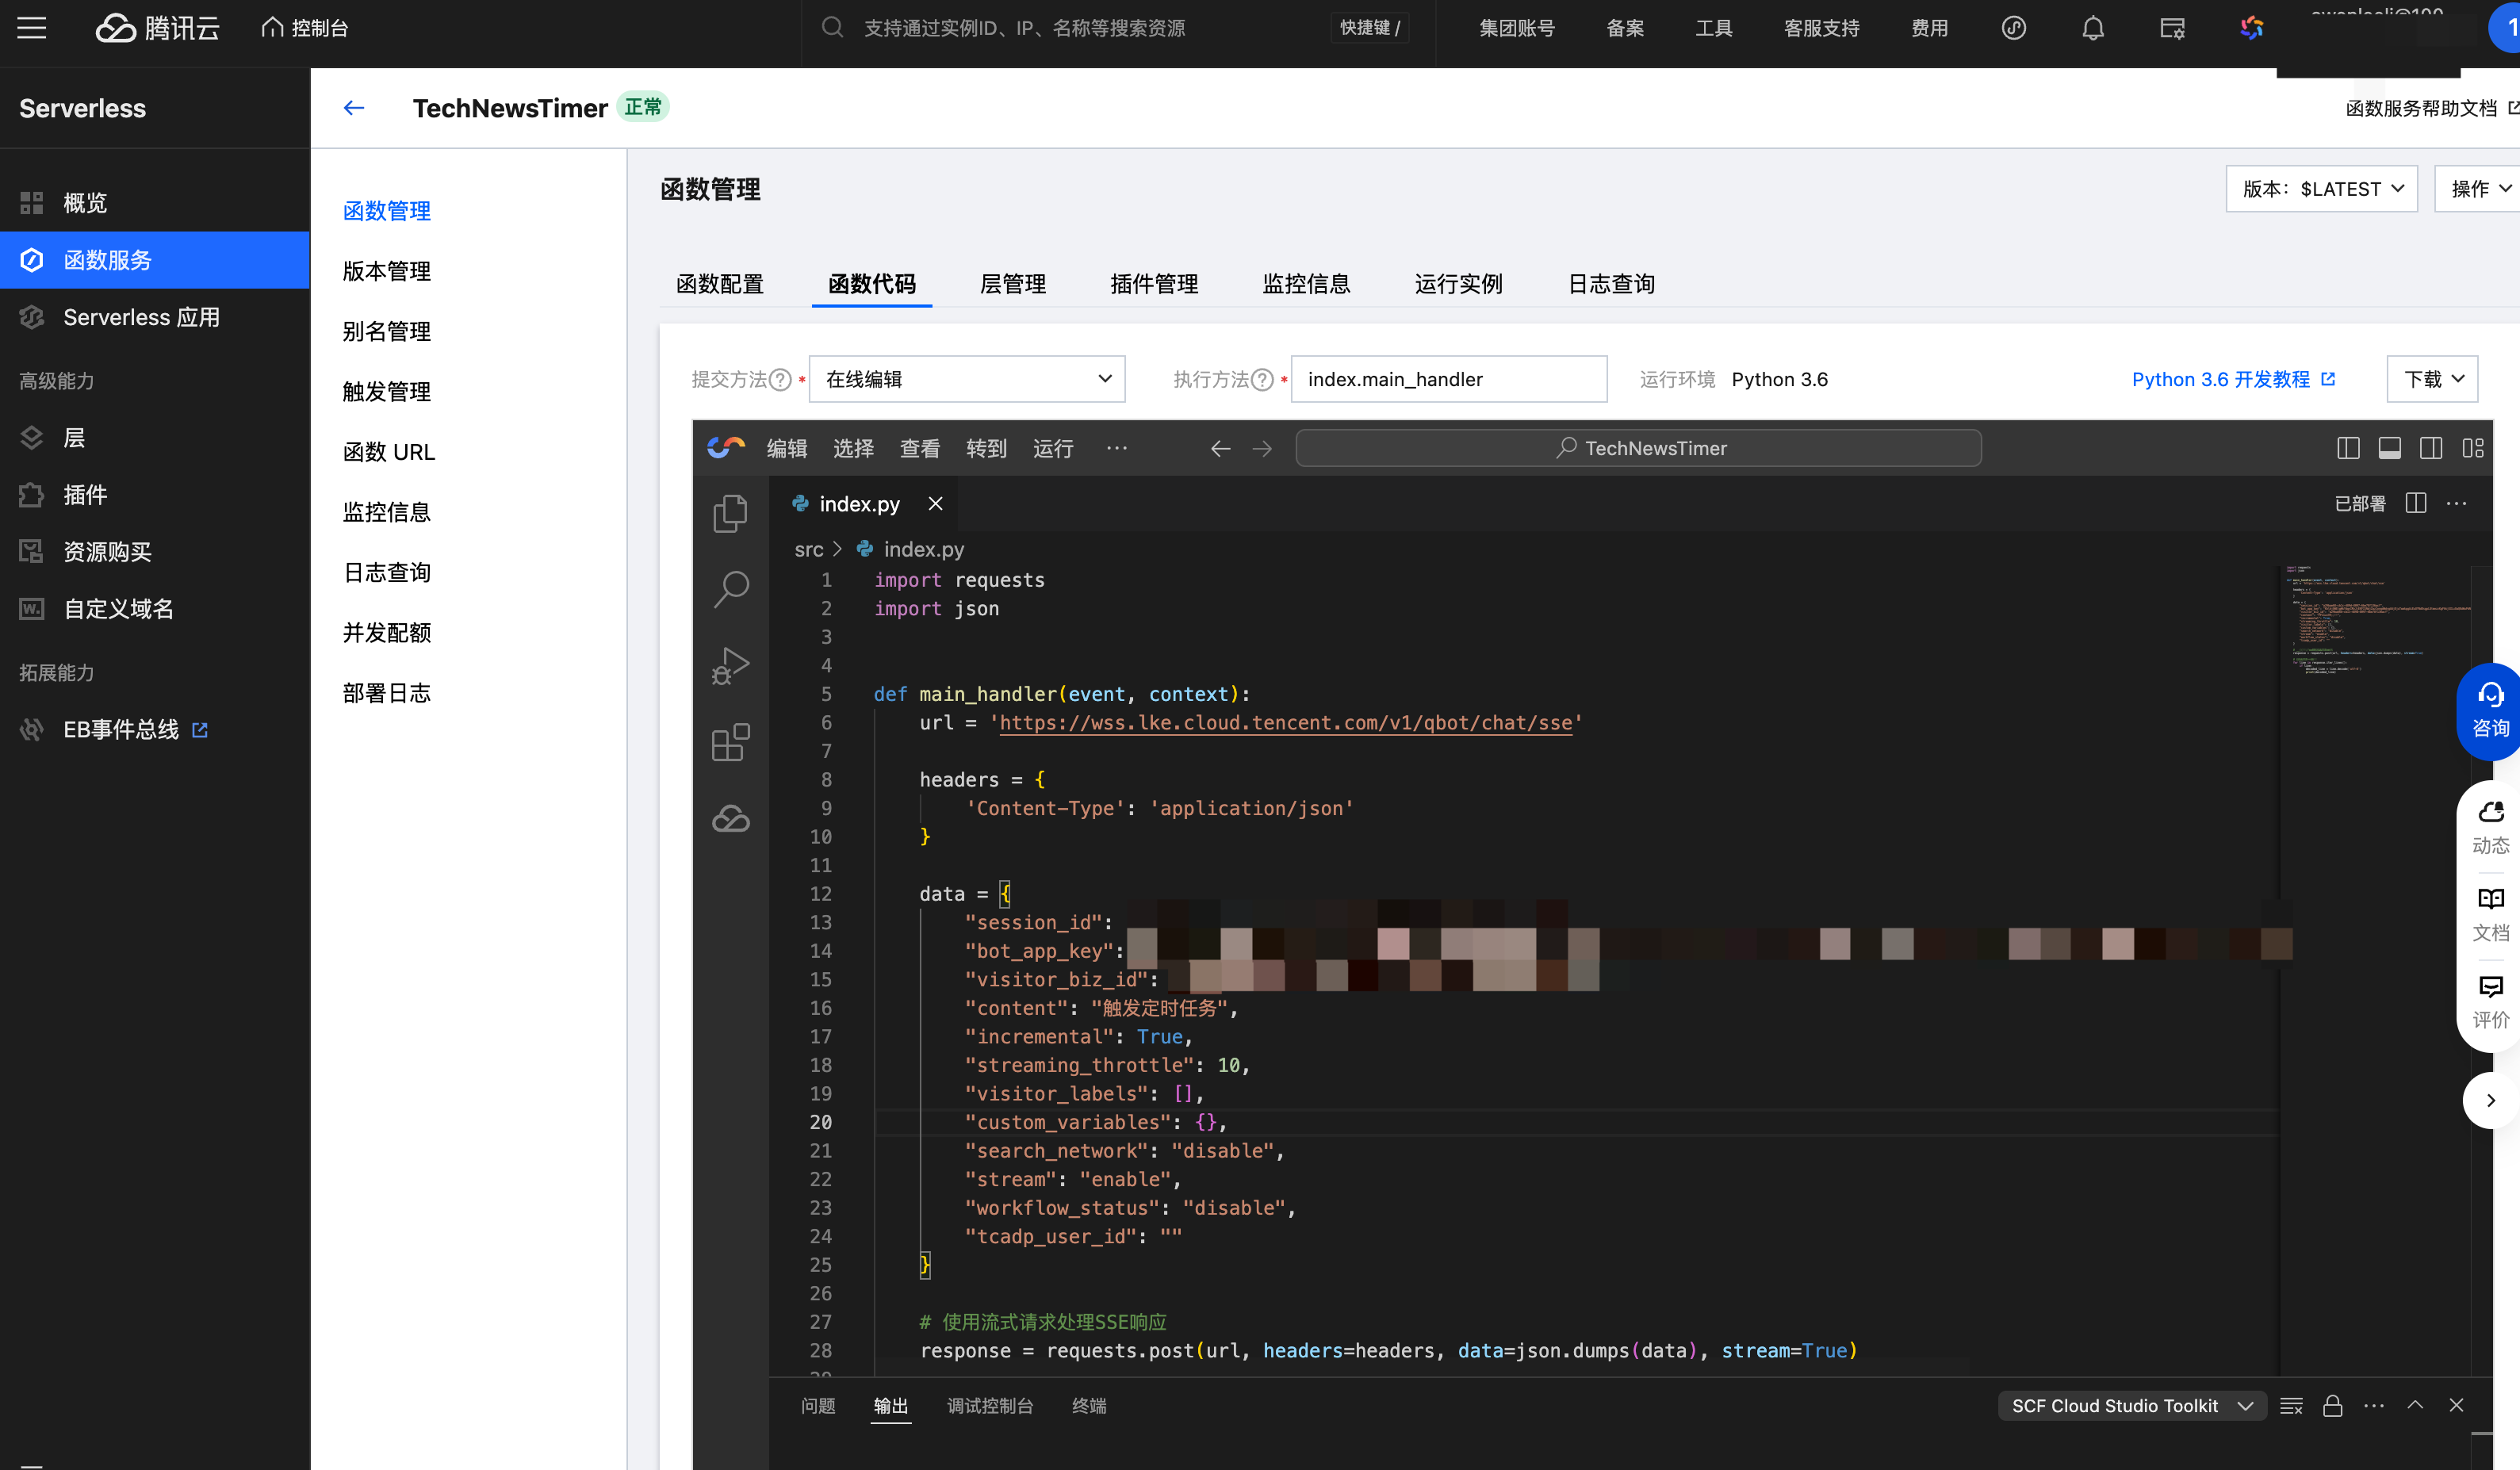Toggle the editor primary sidebar layout
This screenshot has height=1470, width=2520.
[2348, 448]
